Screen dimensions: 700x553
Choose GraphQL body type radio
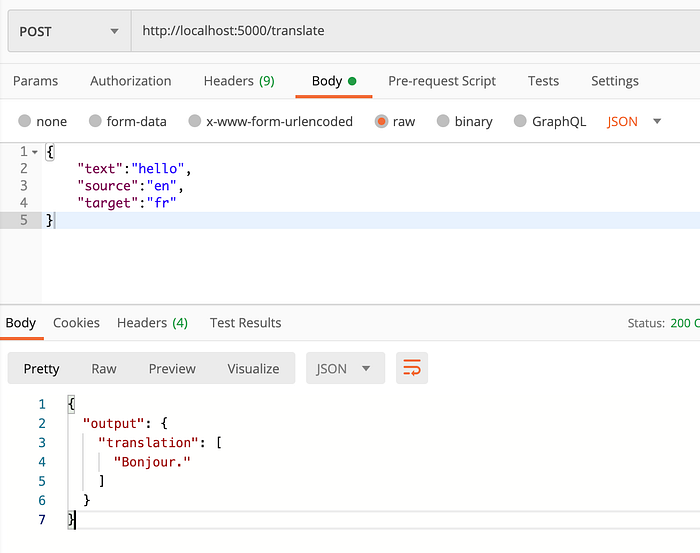(520, 121)
